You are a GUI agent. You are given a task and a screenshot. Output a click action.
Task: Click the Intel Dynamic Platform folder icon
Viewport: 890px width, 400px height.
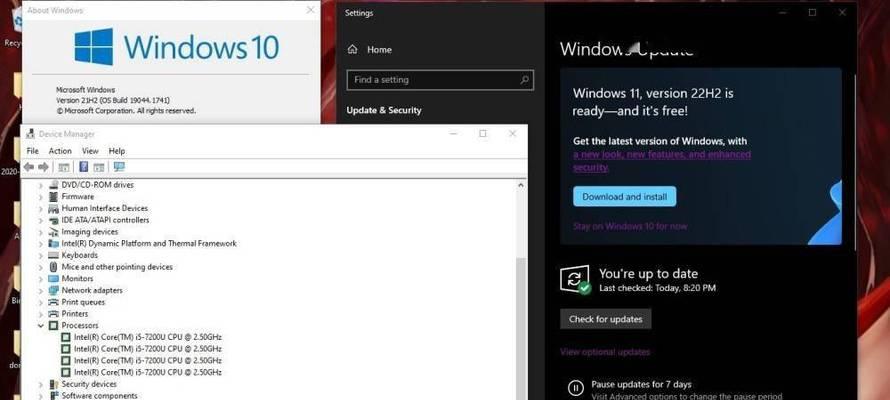pyautogui.click(x=53, y=243)
